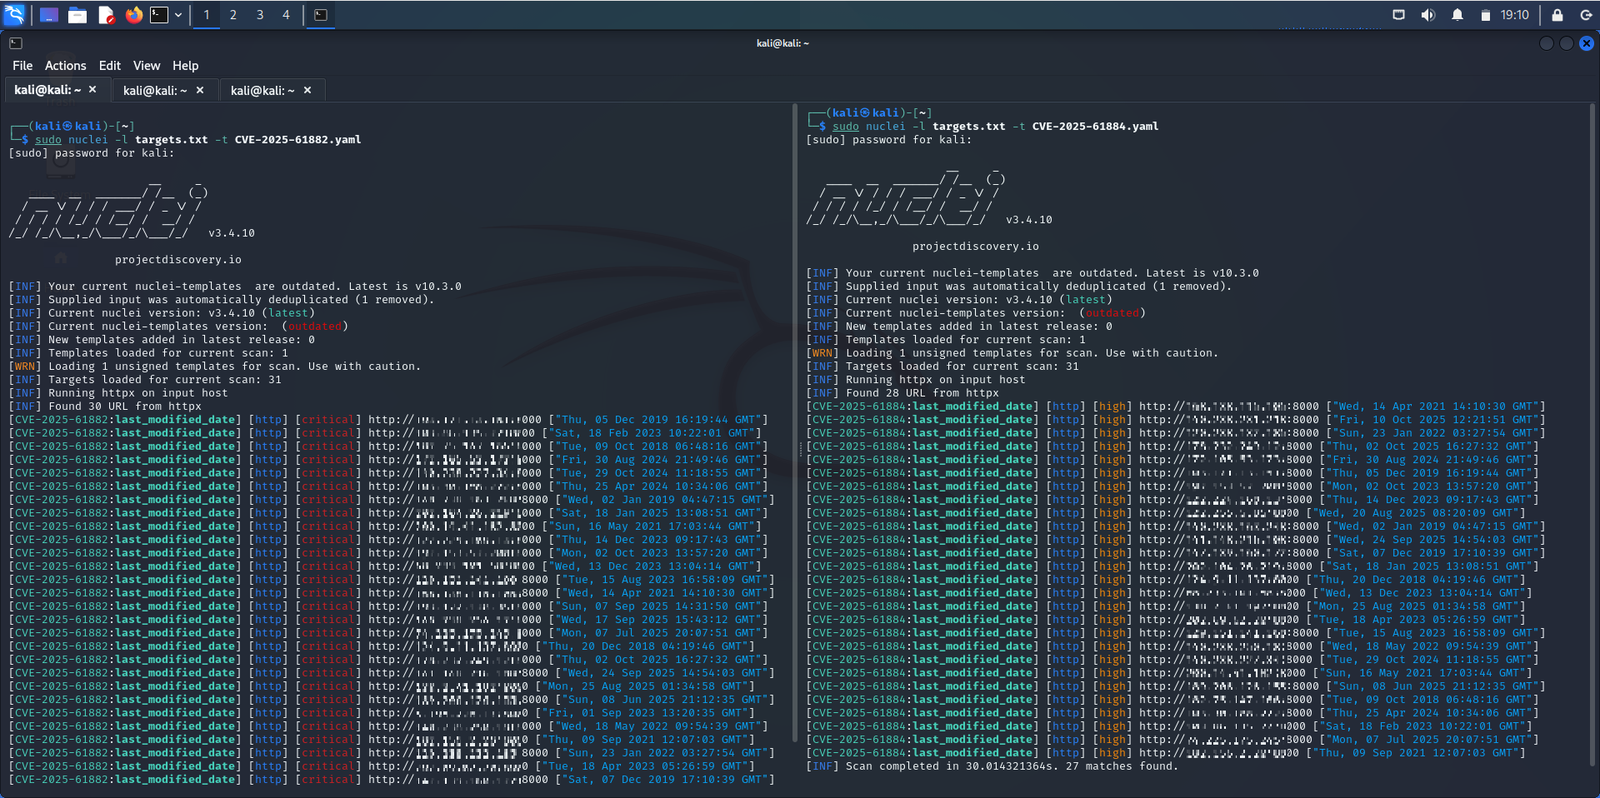Open the network connection tray icon
The width and height of the screenshot is (1600, 798).
(x=1399, y=15)
